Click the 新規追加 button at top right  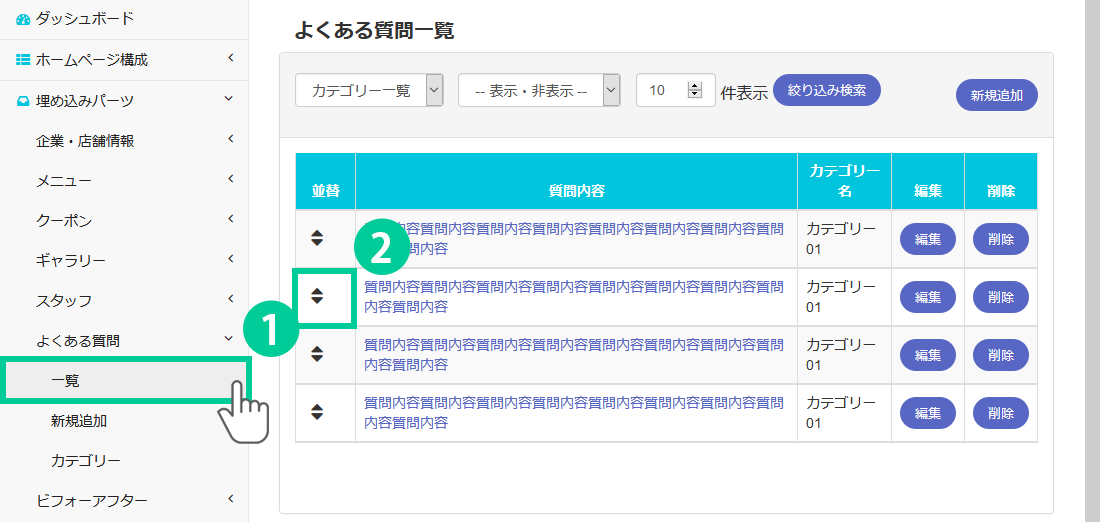(x=997, y=96)
